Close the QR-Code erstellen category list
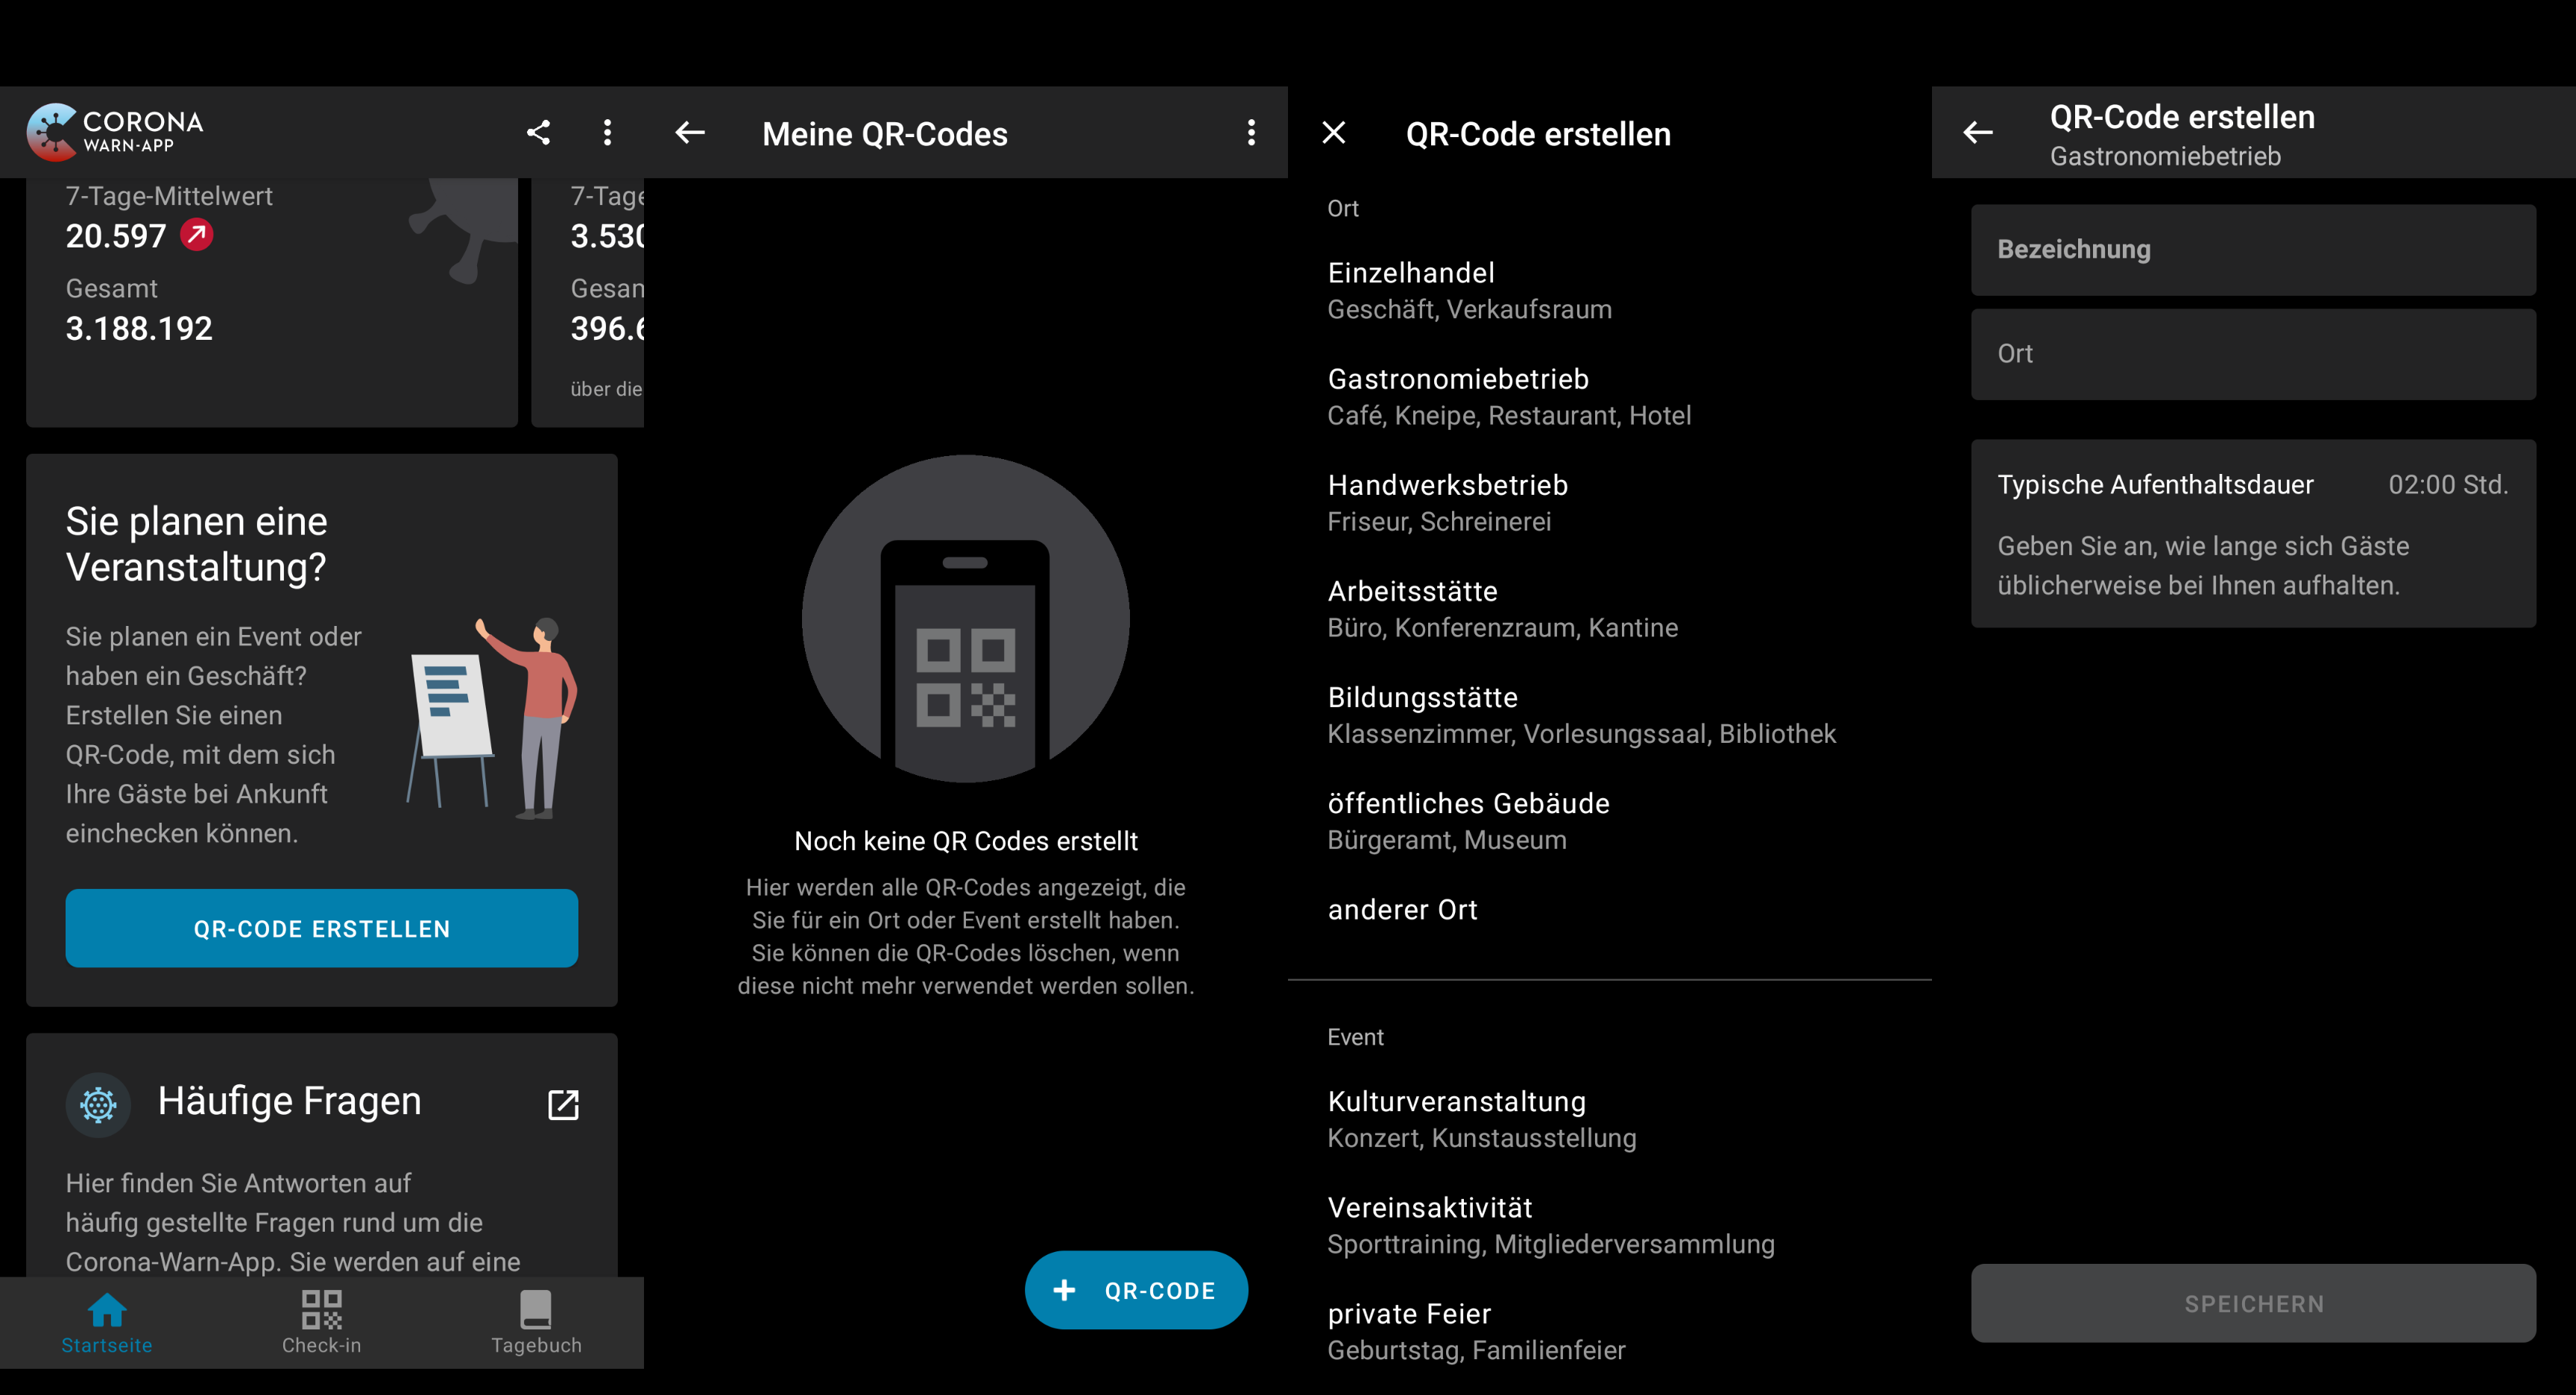This screenshot has width=2576, height=1395. coord(1333,132)
